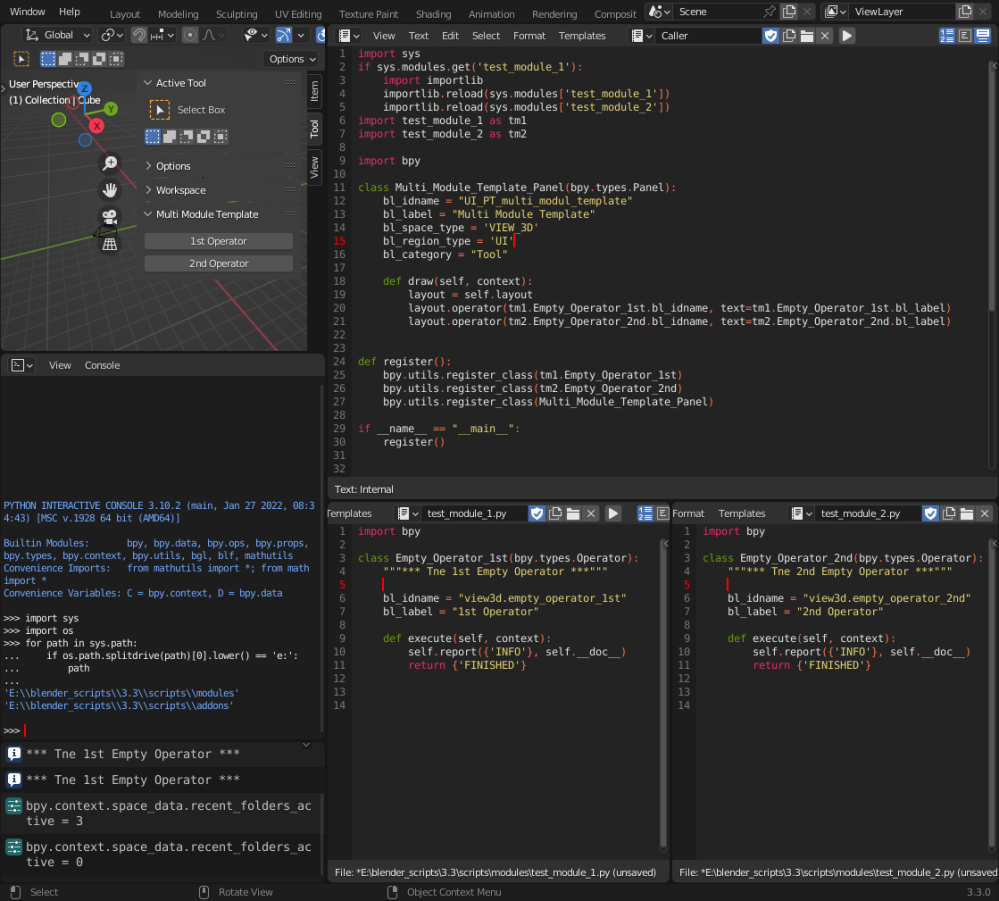Toggle proportional editing in the viewport header
The image size is (999, 901).
click(x=190, y=34)
